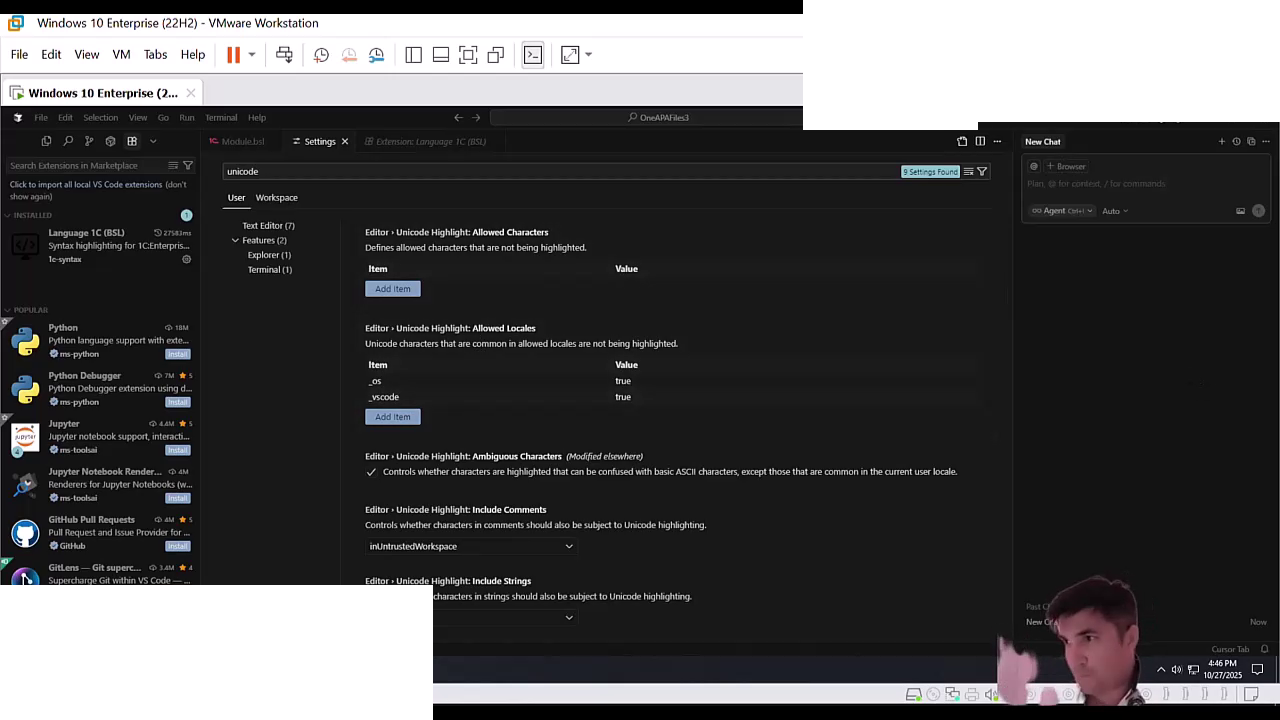Open the Extensions view in the activity bar
The width and height of the screenshot is (1280, 720).
[132, 141]
